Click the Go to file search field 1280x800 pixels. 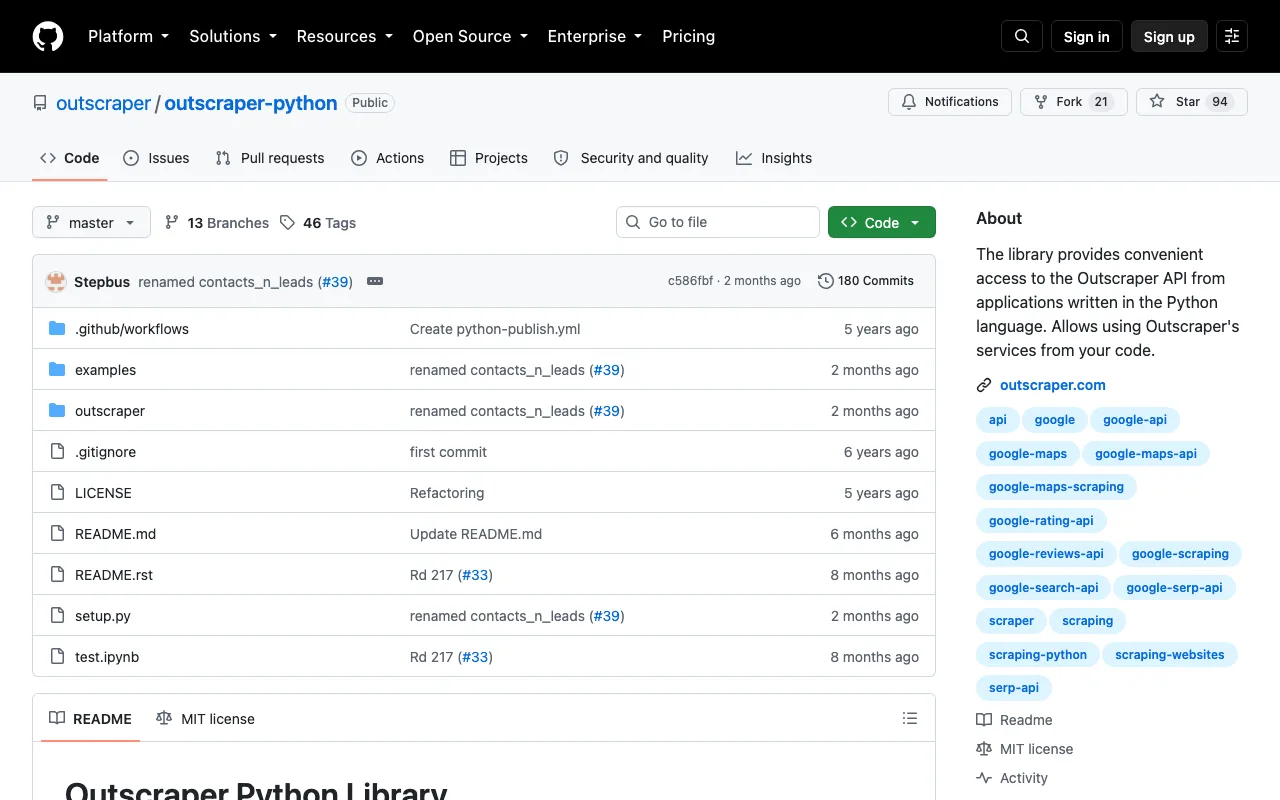[718, 222]
